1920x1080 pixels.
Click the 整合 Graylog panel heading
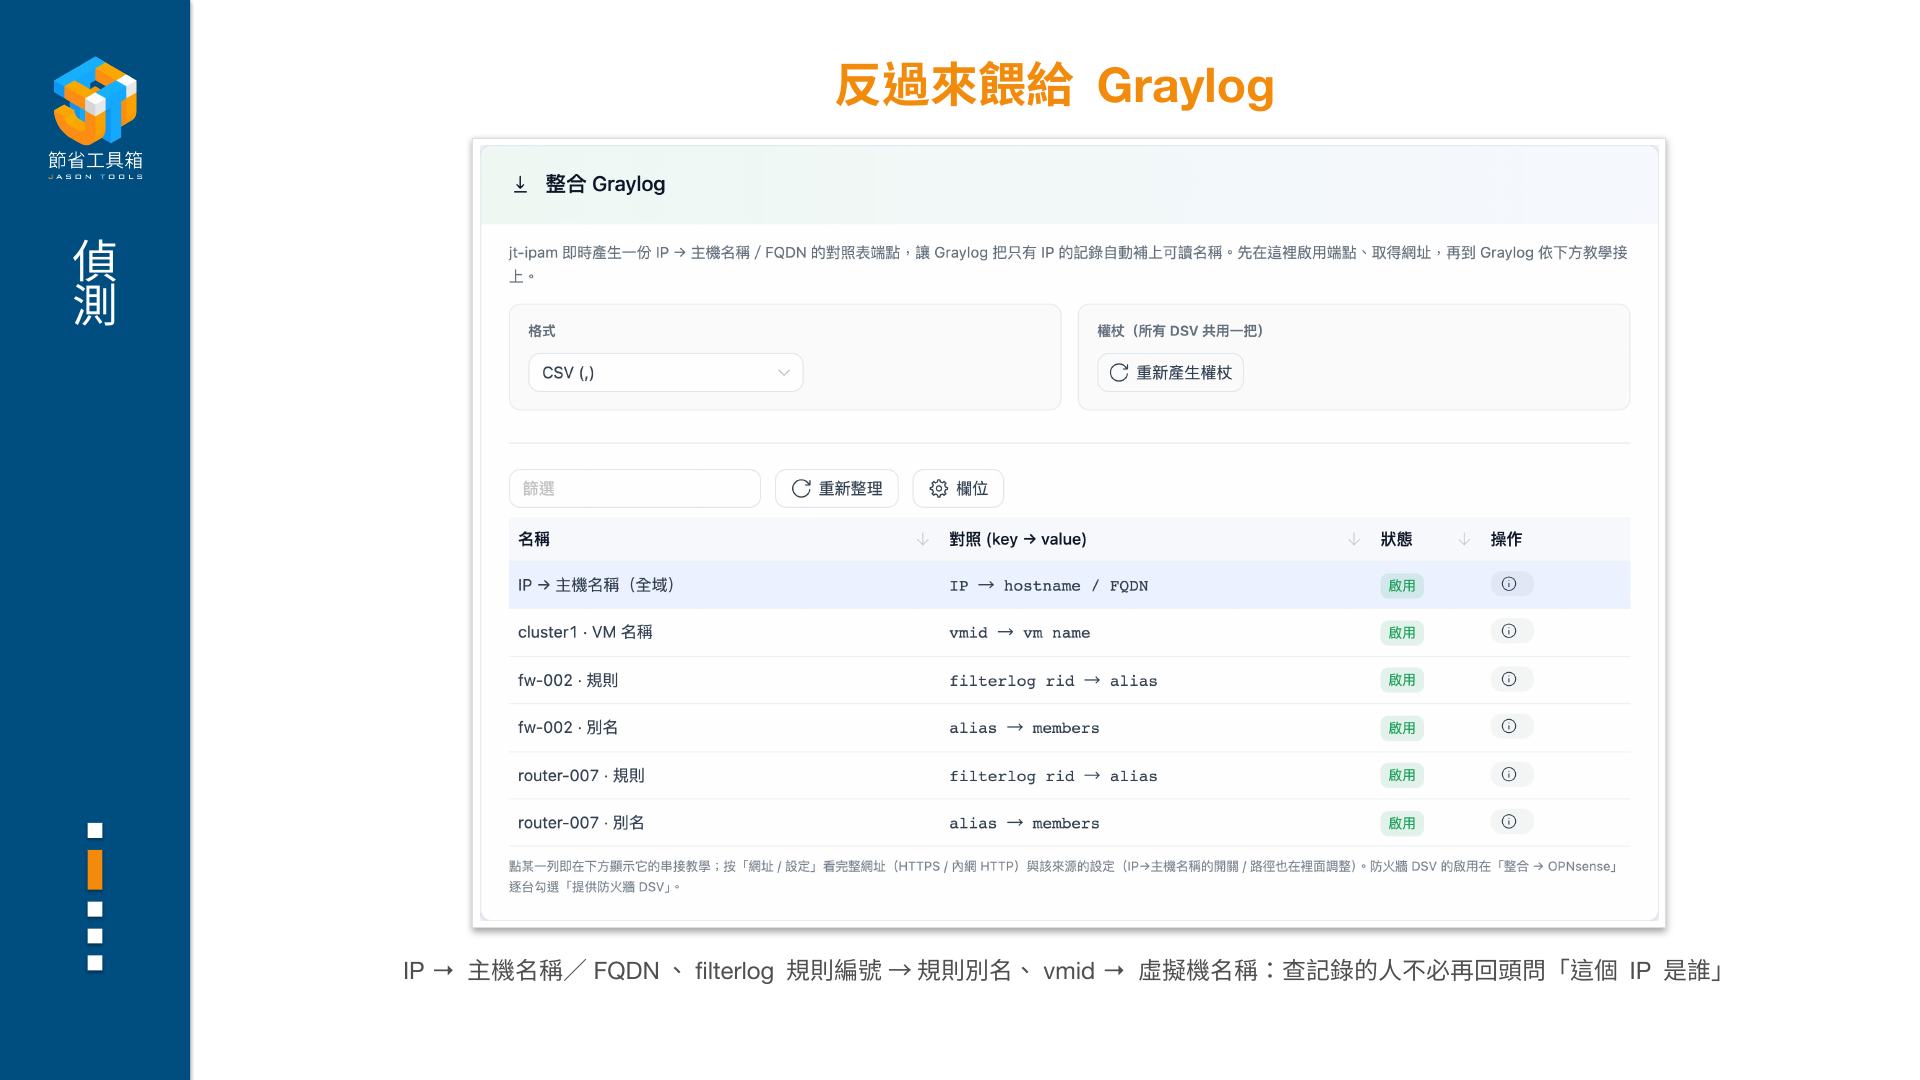[605, 184]
